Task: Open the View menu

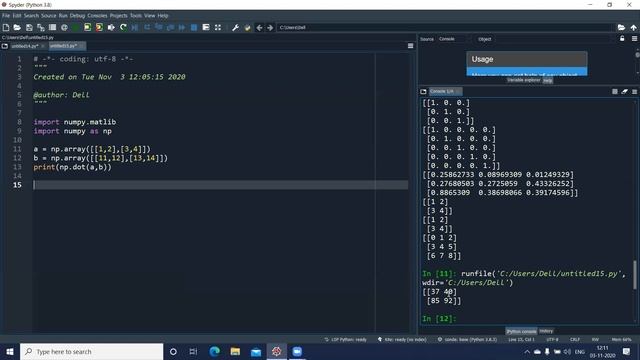Action: (x=149, y=16)
